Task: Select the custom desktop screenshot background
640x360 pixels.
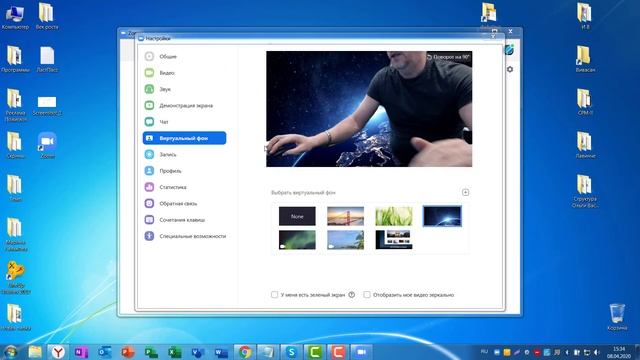Action: (394, 240)
